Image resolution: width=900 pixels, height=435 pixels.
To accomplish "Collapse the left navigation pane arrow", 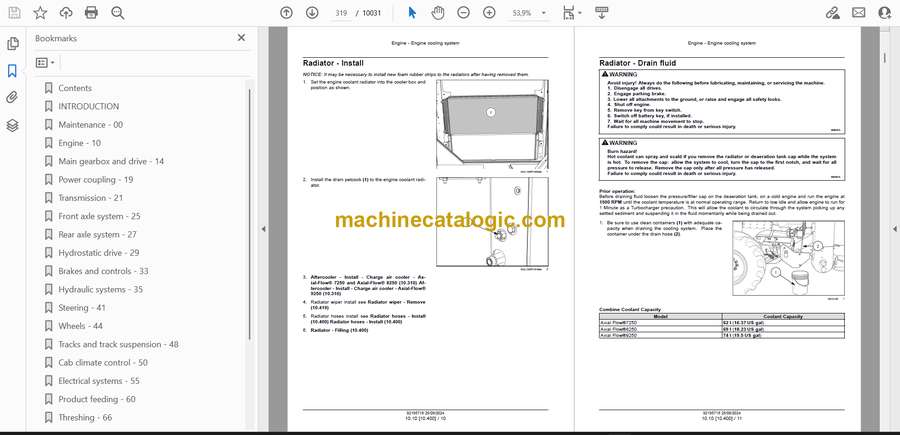I will tap(263, 229).
